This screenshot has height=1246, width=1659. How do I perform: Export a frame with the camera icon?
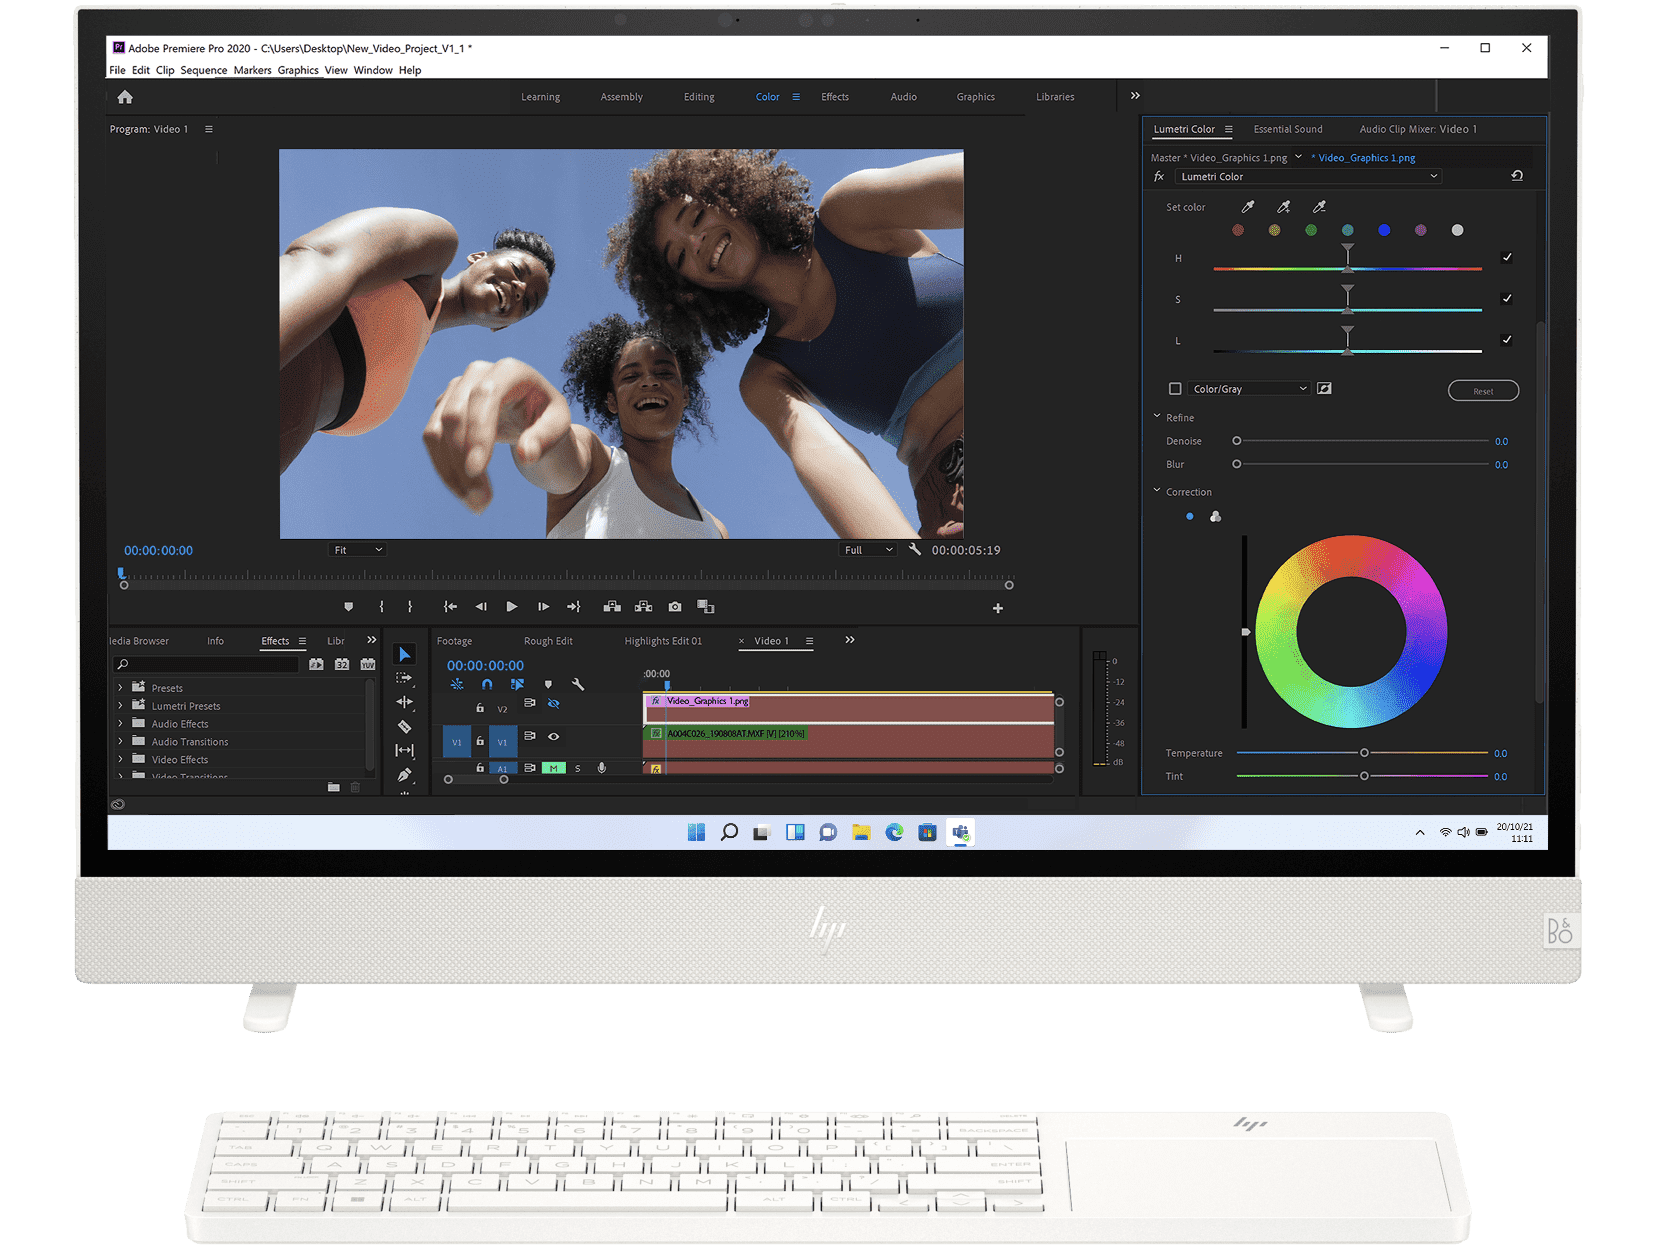[675, 607]
